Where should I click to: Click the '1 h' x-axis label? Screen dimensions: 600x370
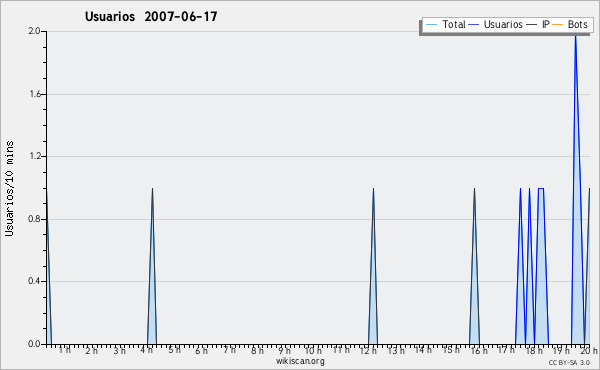point(64,350)
